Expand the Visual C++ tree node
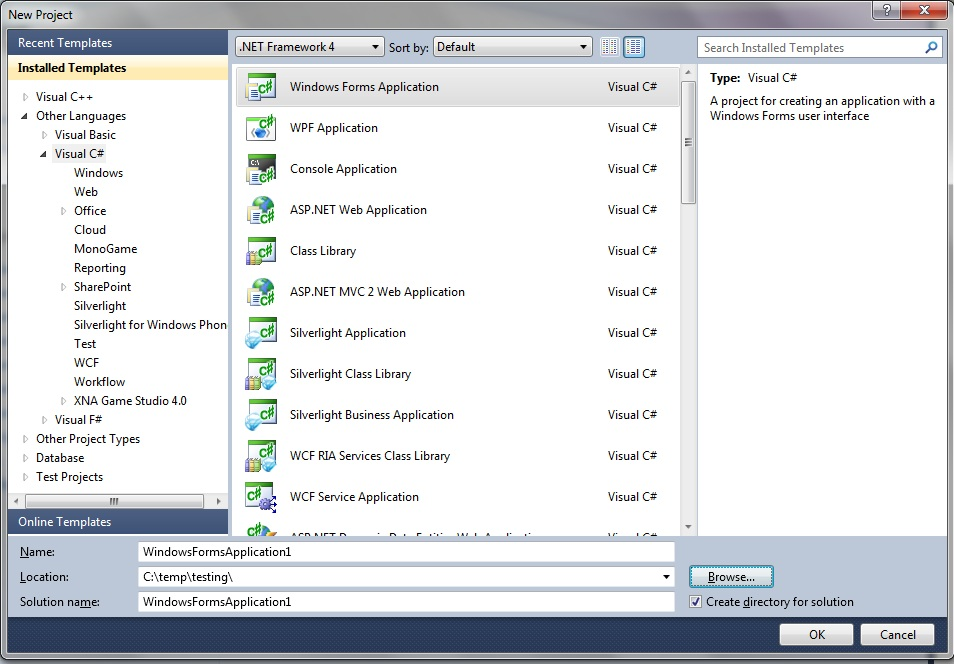Image resolution: width=954 pixels, height=664 pixels. click(26, 97)
